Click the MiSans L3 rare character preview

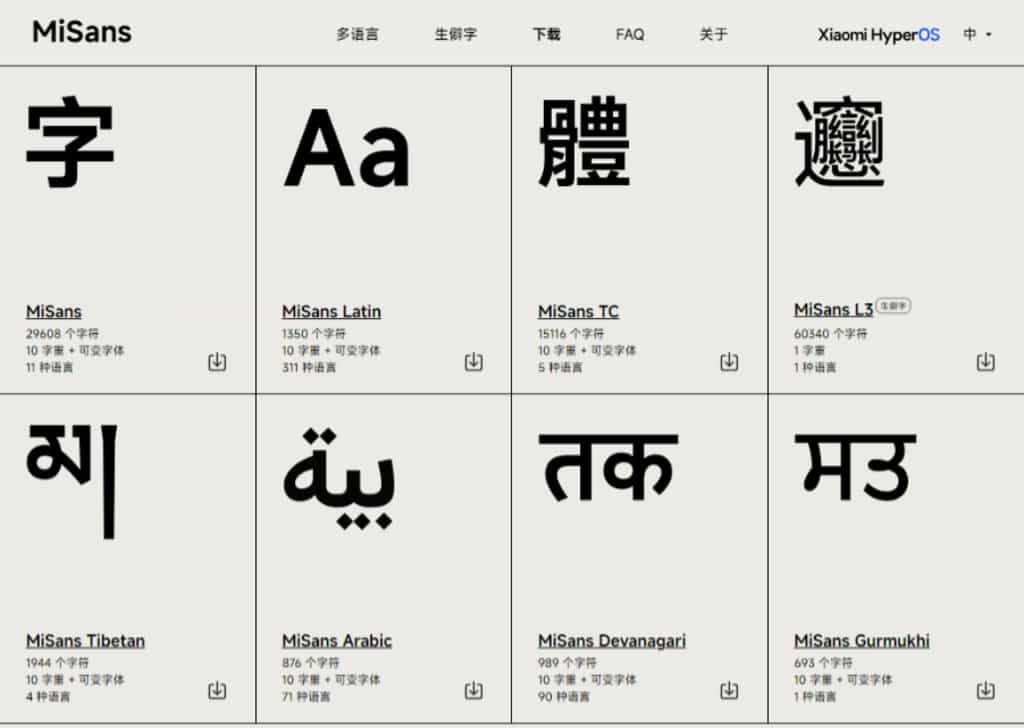[839, 142]
